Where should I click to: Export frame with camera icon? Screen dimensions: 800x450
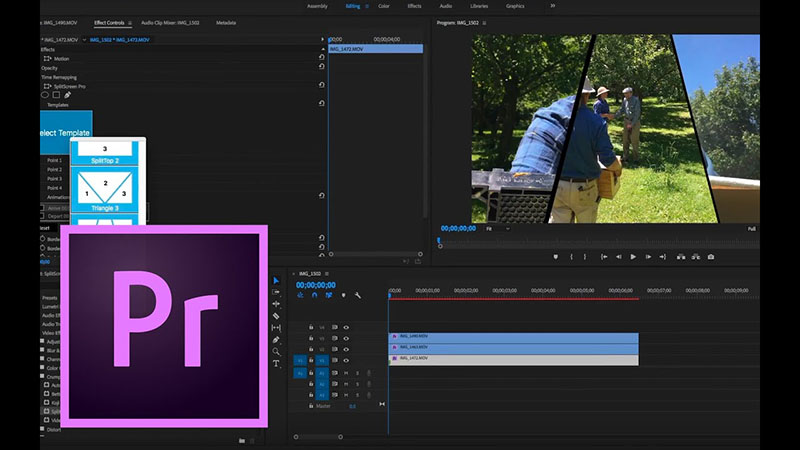point(711,257)
